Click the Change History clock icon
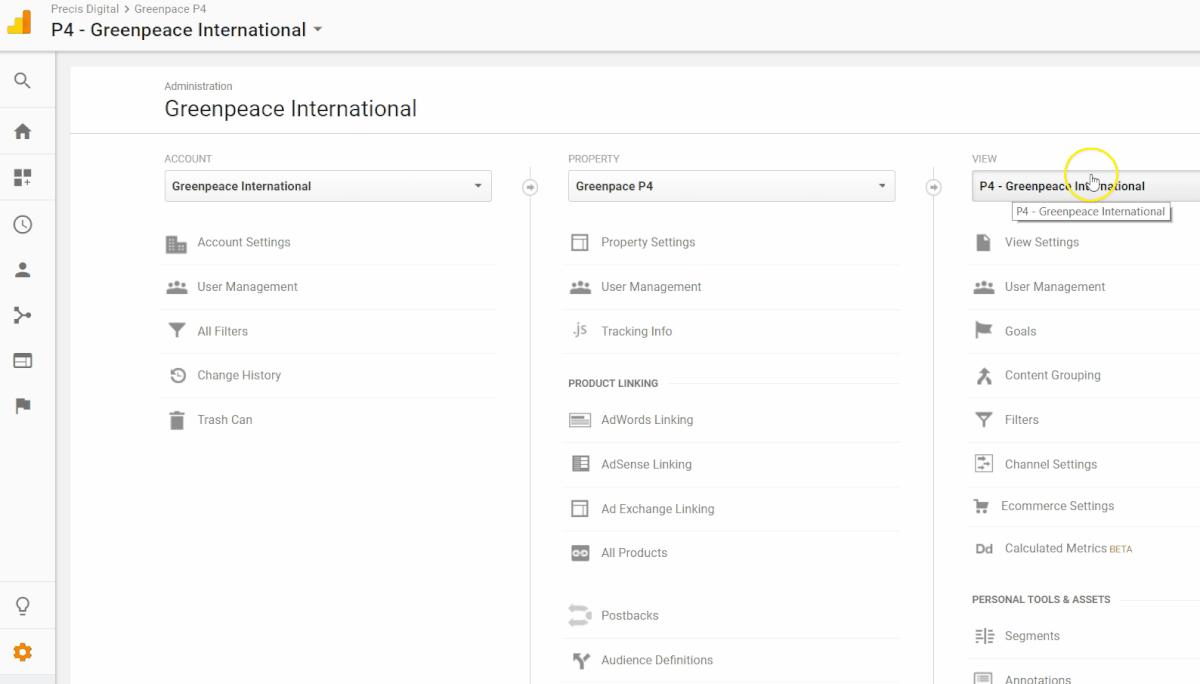The width and height of the screenshot is (1200, 684). (x=177, y=376)
